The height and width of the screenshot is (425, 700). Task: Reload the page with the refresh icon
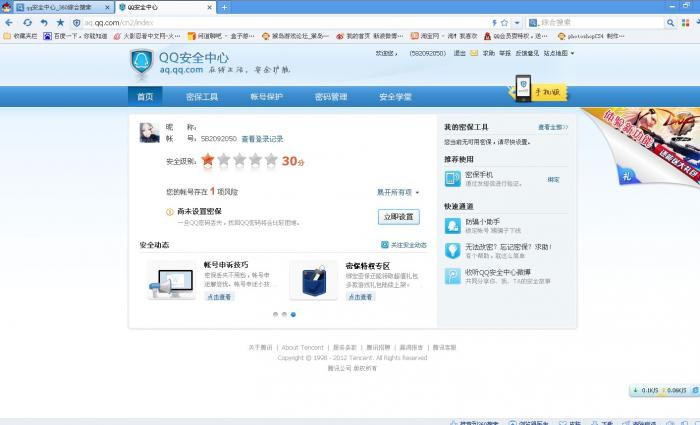[x=27, y=22]
